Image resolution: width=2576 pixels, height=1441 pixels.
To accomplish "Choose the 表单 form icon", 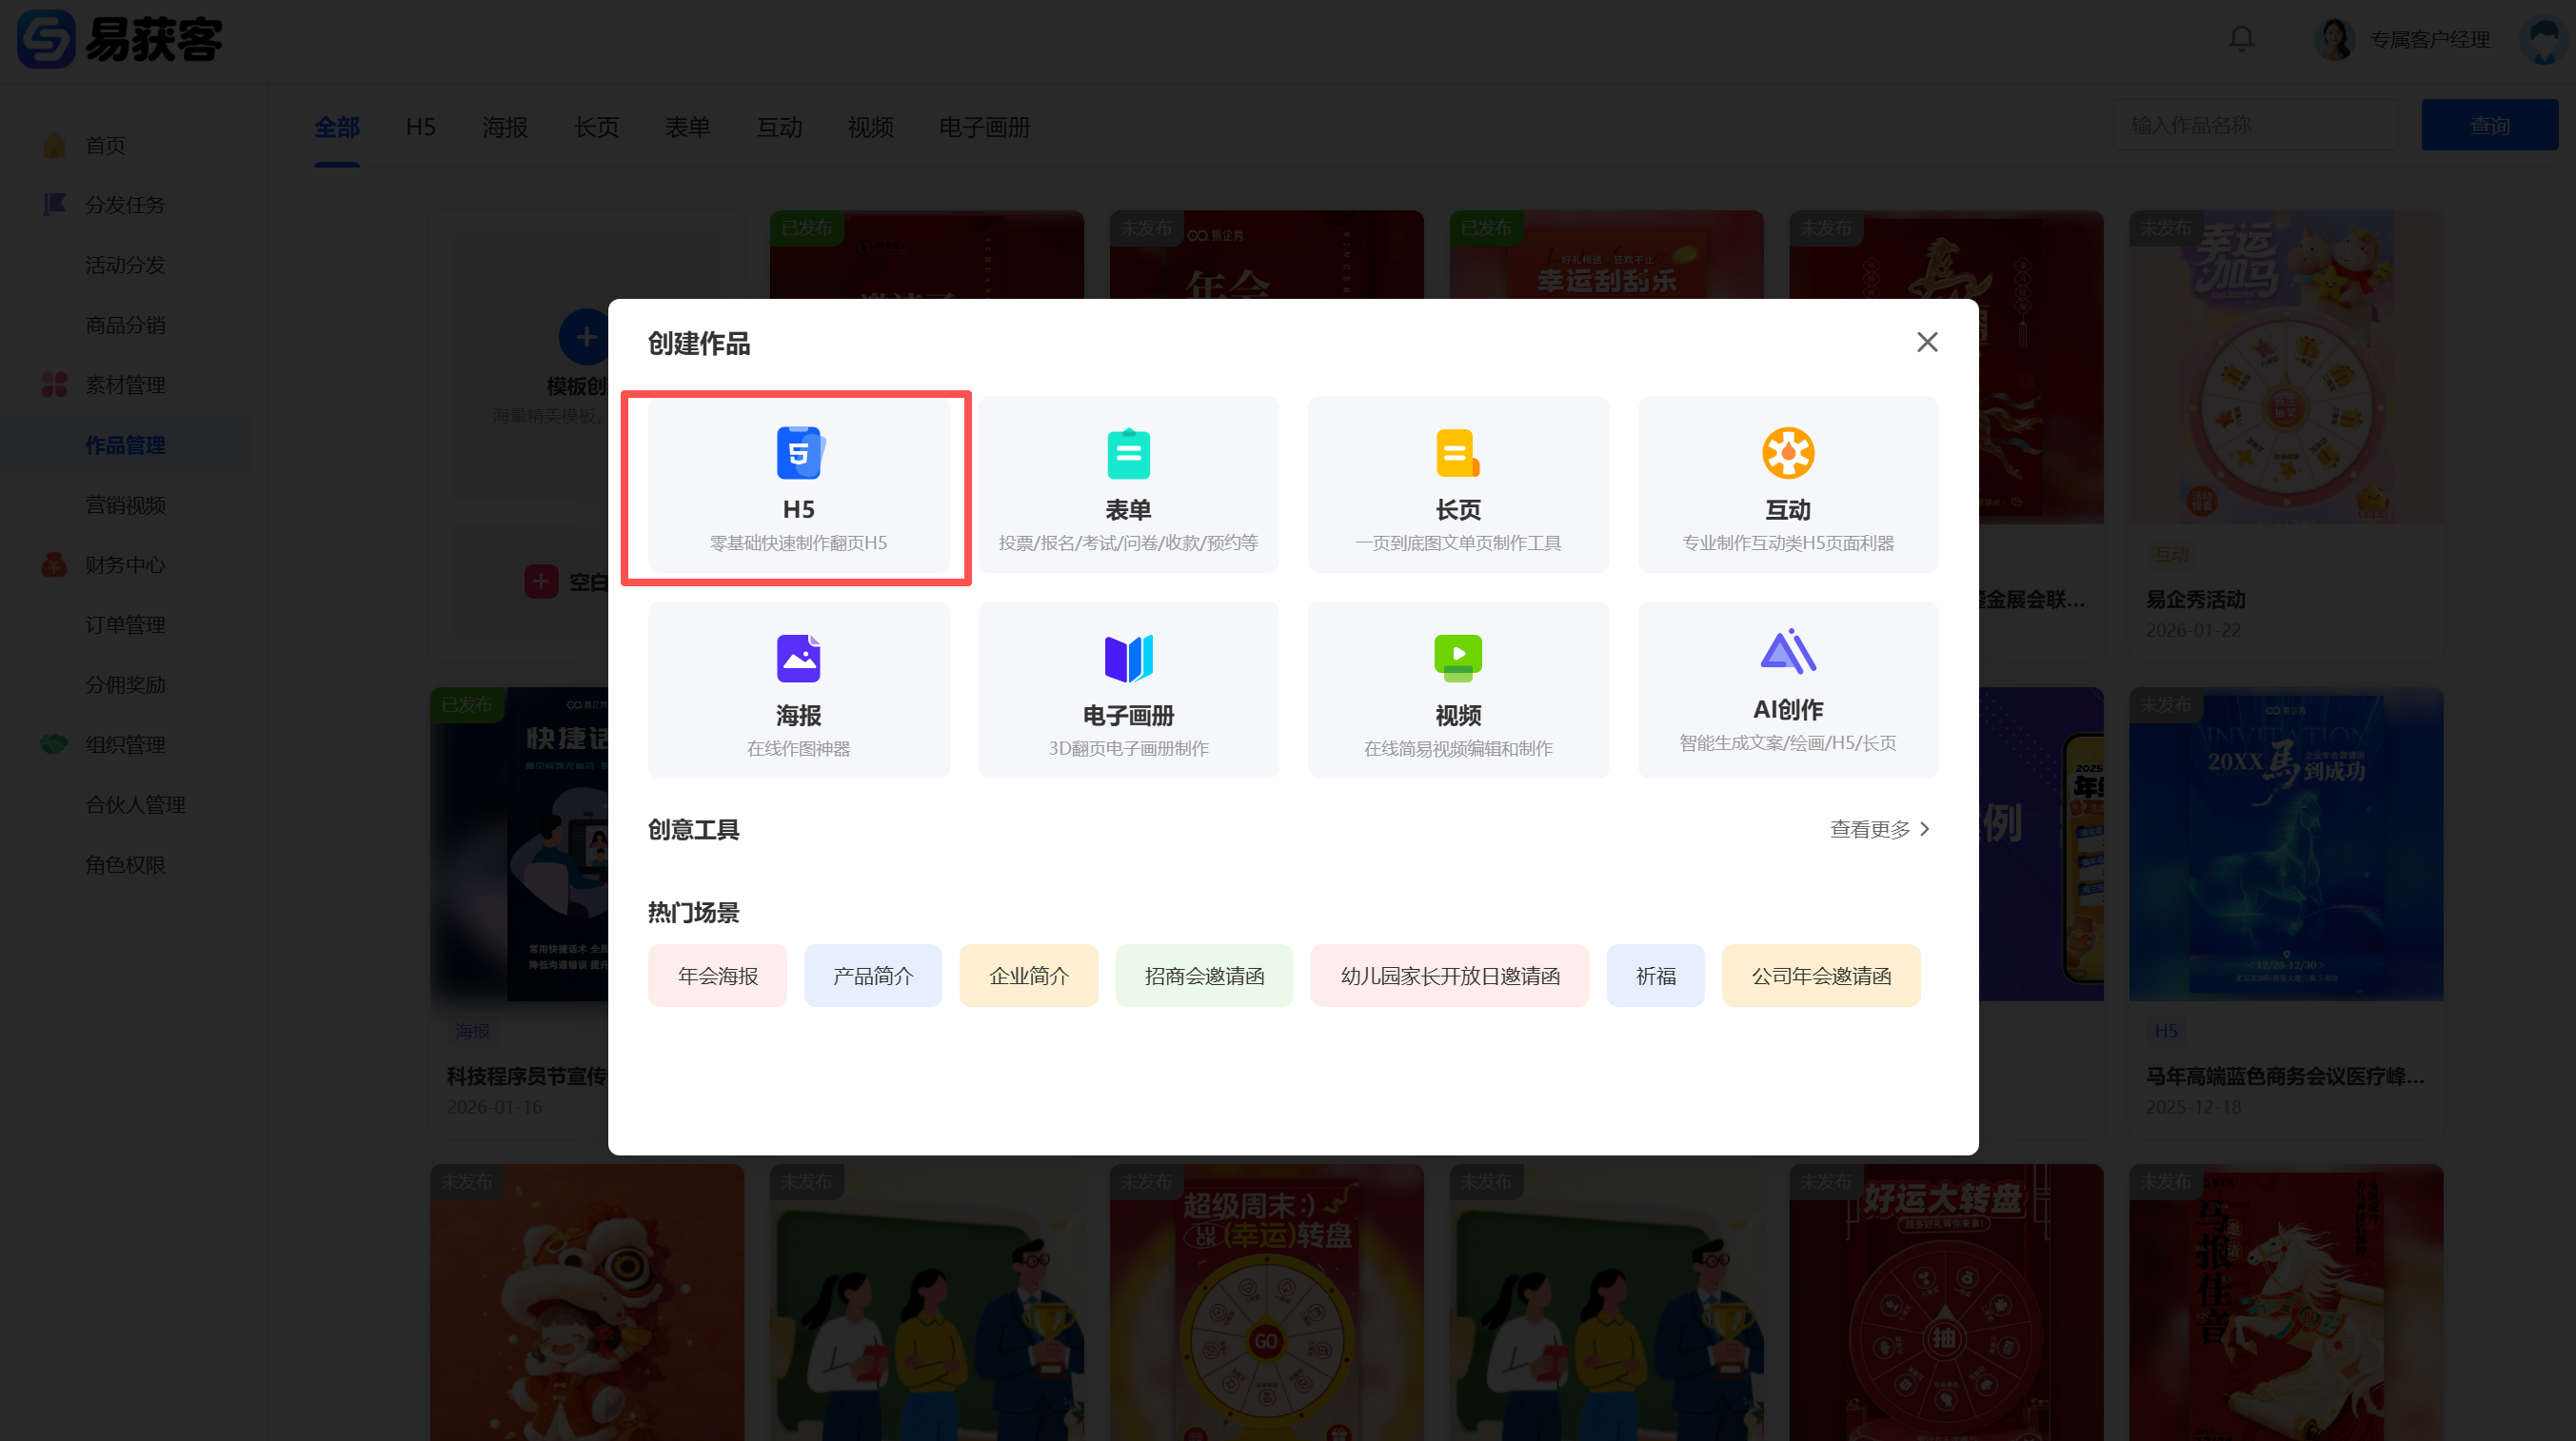I will click(1128, 454).
